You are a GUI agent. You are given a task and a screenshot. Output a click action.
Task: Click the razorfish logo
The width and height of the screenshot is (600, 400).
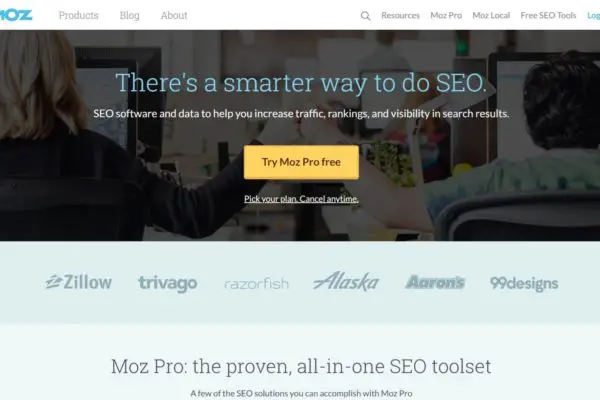pos(256,284)
